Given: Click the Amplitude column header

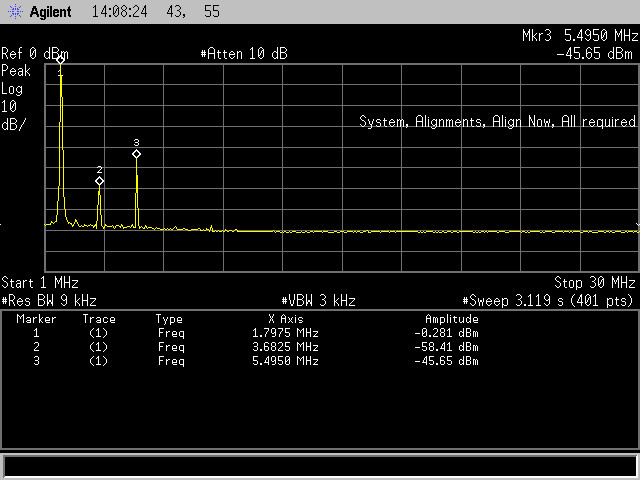Looking at the screenshot, I should coord(452,319).
